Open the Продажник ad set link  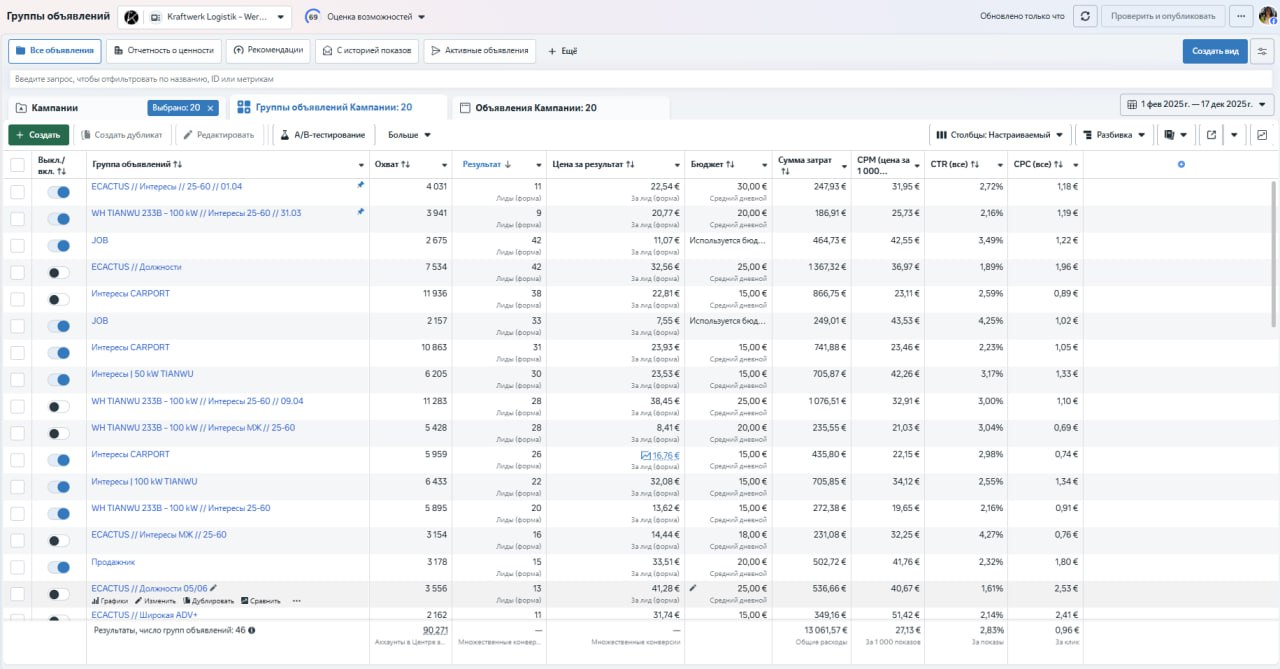tap(113, 562)
